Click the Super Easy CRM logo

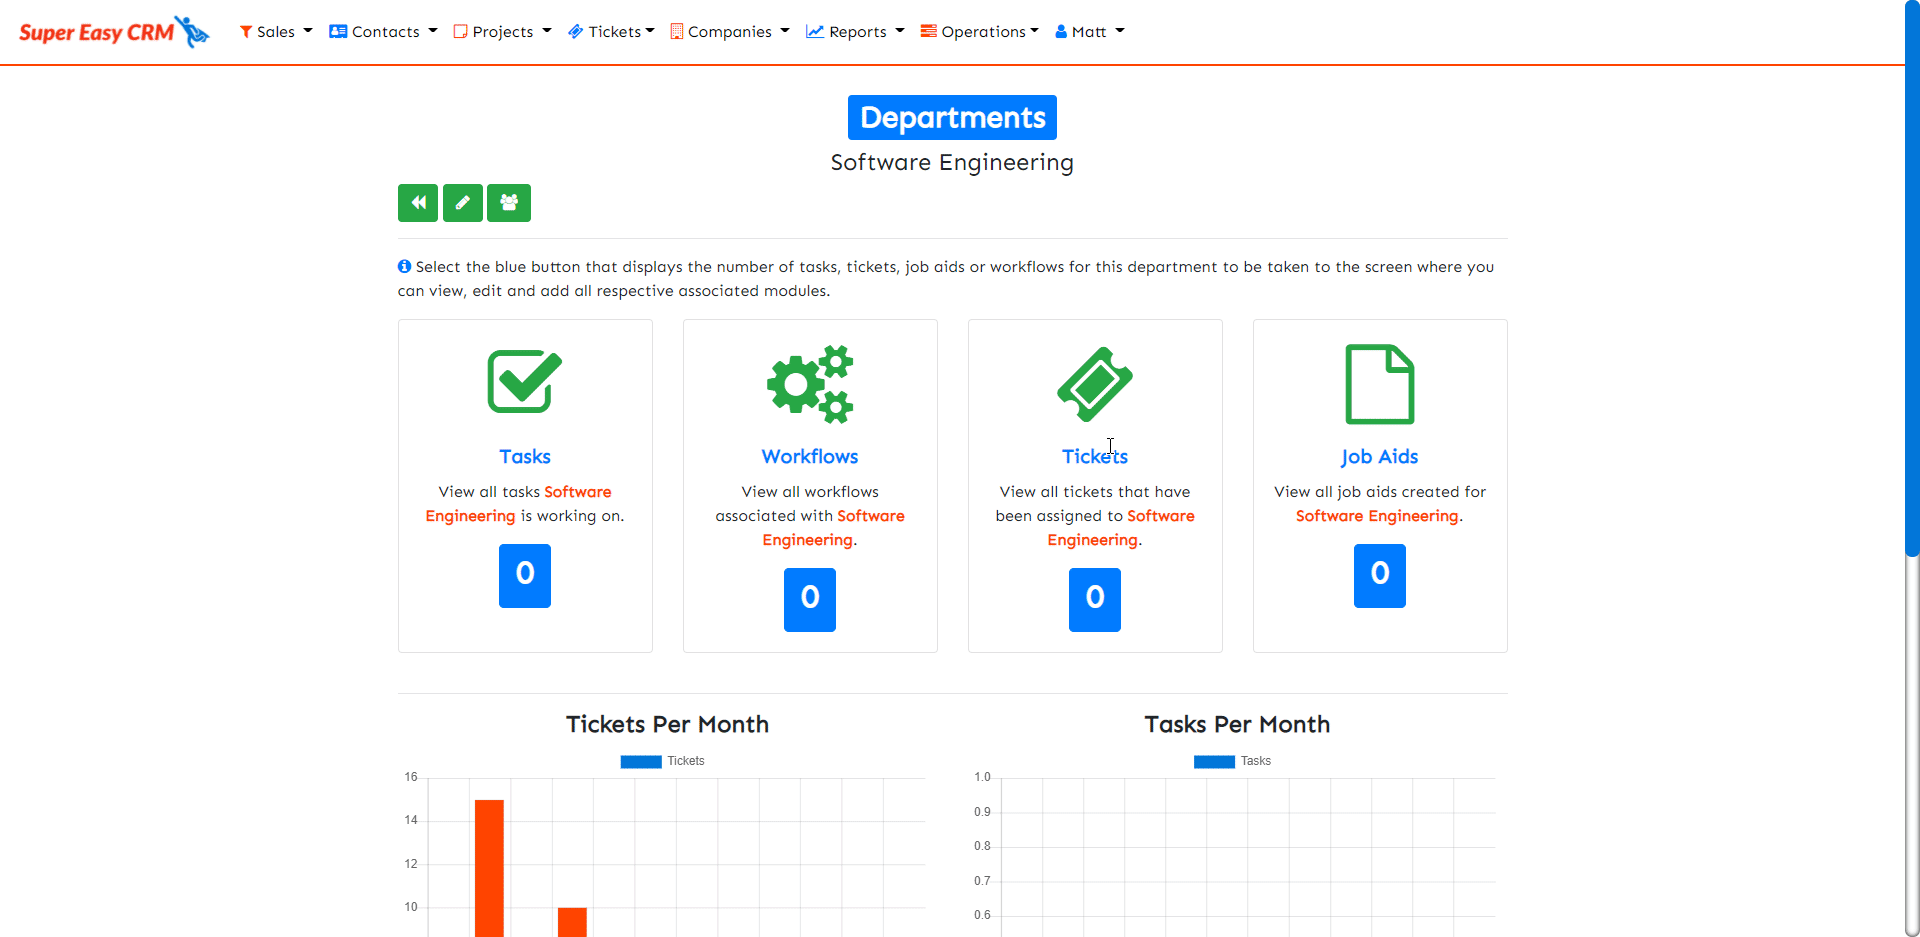point(114,32)
